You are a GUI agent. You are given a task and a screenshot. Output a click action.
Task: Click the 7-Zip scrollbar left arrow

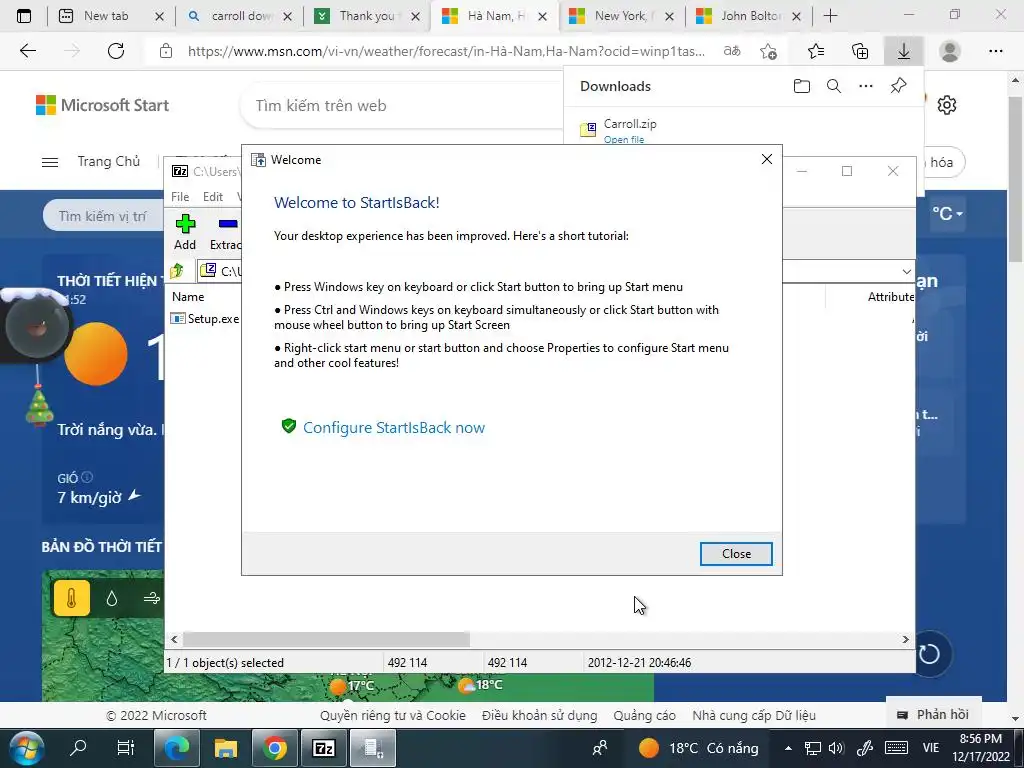point(174,639)
